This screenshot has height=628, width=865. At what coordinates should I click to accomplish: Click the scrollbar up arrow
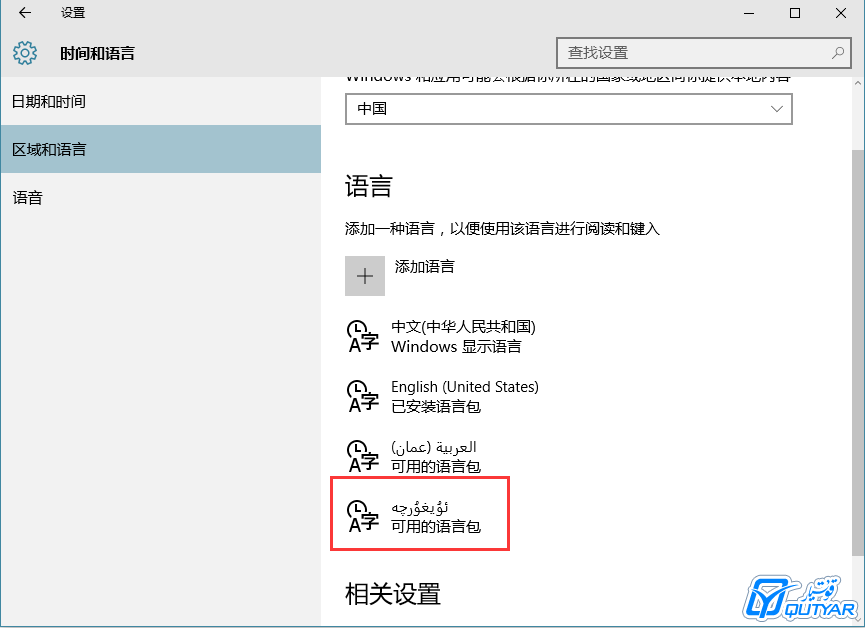tap(857, 83)
